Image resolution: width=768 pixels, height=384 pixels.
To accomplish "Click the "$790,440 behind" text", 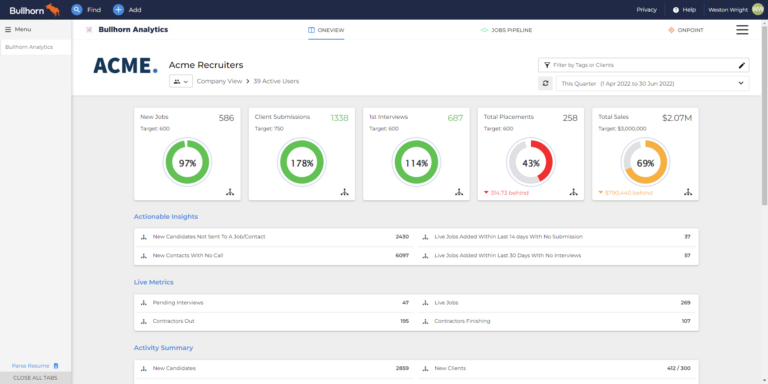I will tap(628, 193).
